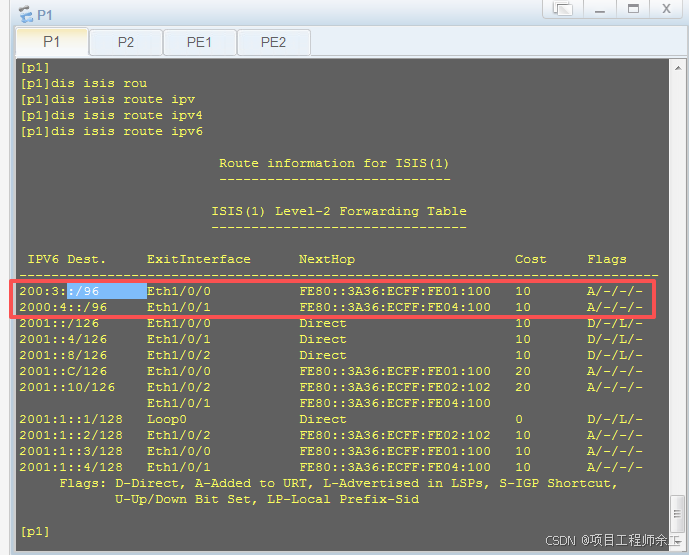
Task: Click 'ISIS(1) Level-2 Forwarding Table' heading
Action: tap(339, 211)
